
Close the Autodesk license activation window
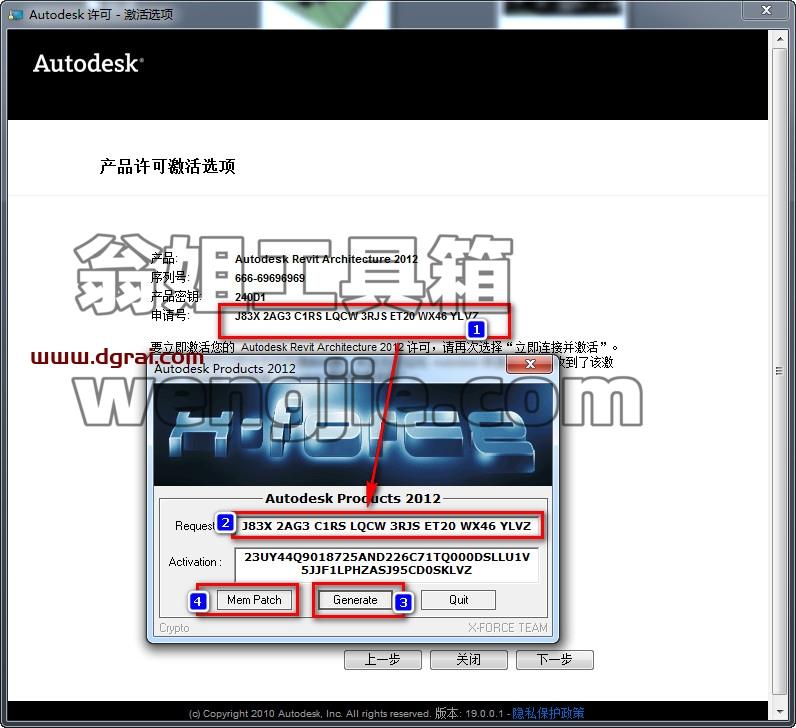point(766,10)
